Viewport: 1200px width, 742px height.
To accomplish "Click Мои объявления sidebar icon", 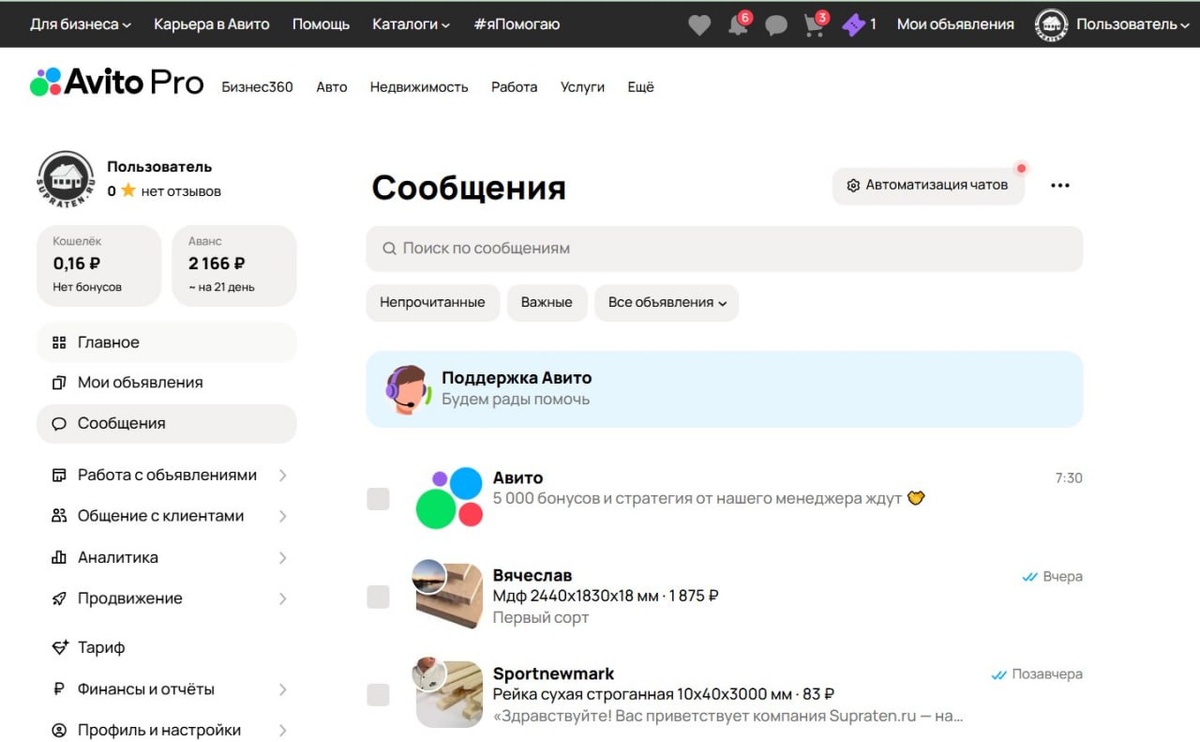I will click(59, 382).
